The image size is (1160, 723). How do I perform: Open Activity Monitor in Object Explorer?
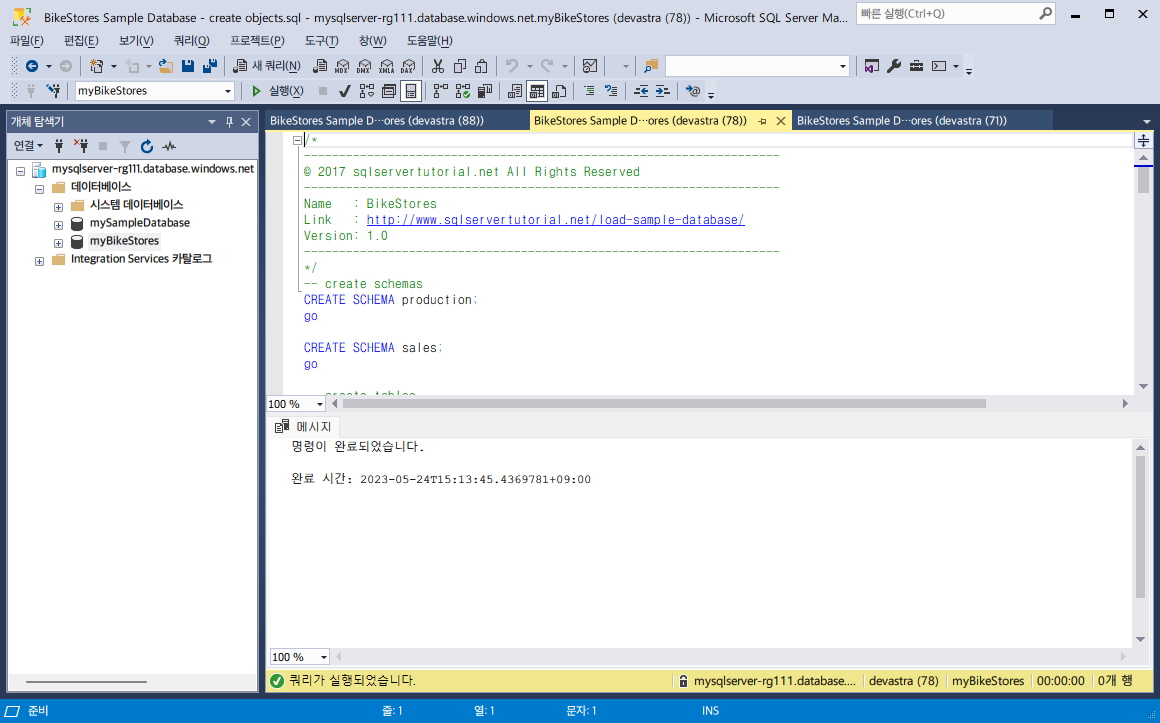[169, 147]
